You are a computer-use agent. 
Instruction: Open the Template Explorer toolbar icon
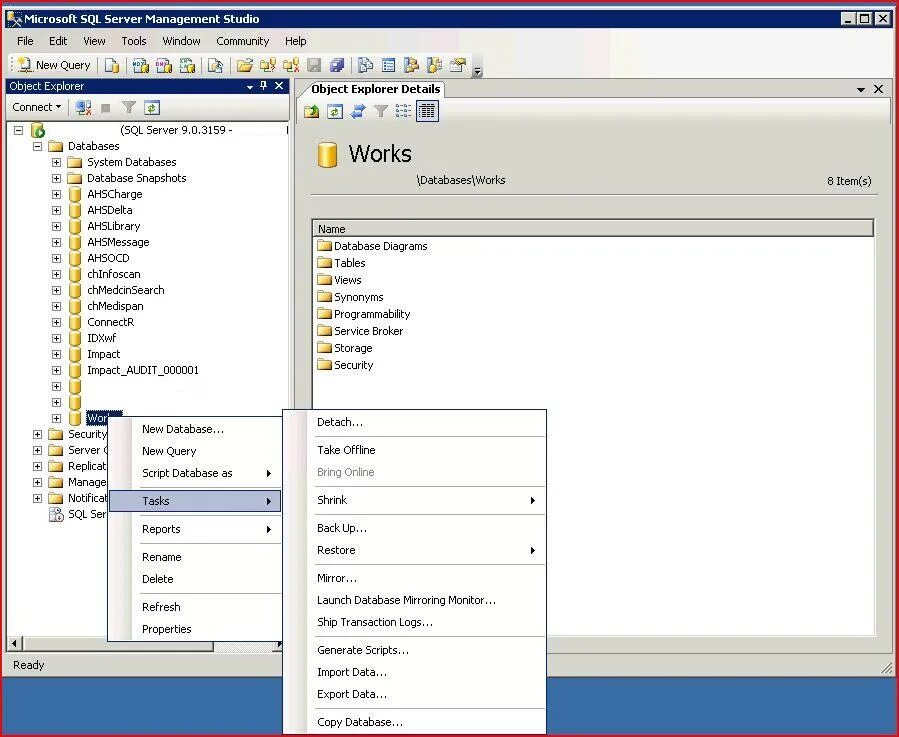(x=435, y=65)
